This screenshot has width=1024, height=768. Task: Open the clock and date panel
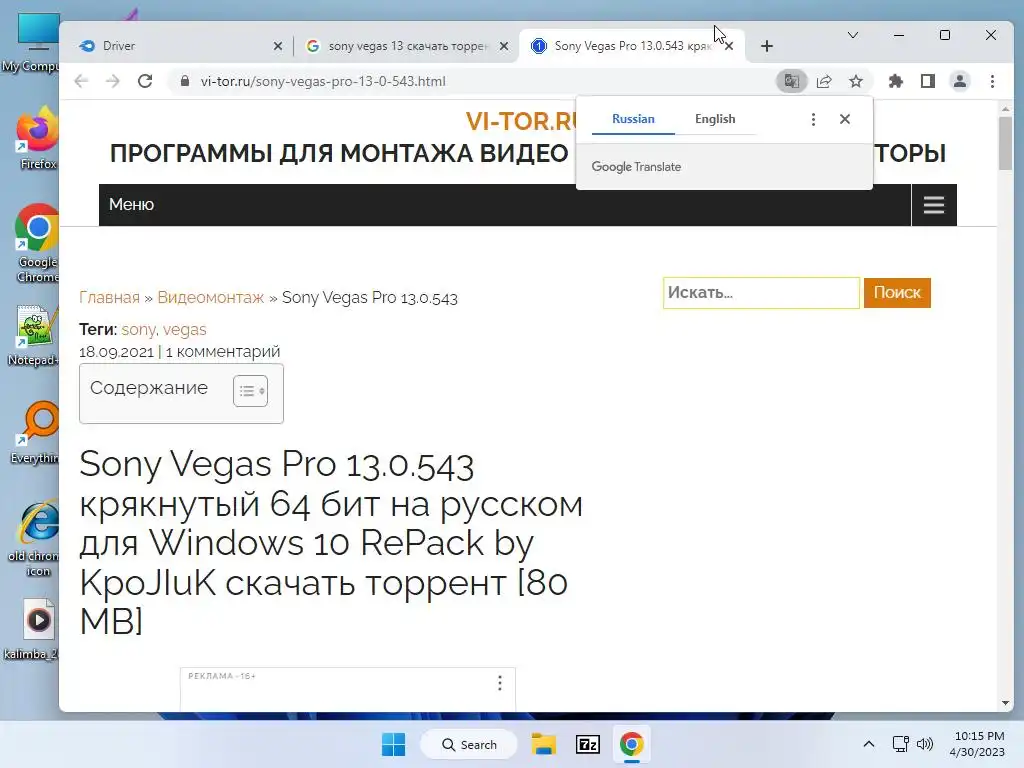coord(977,744)
